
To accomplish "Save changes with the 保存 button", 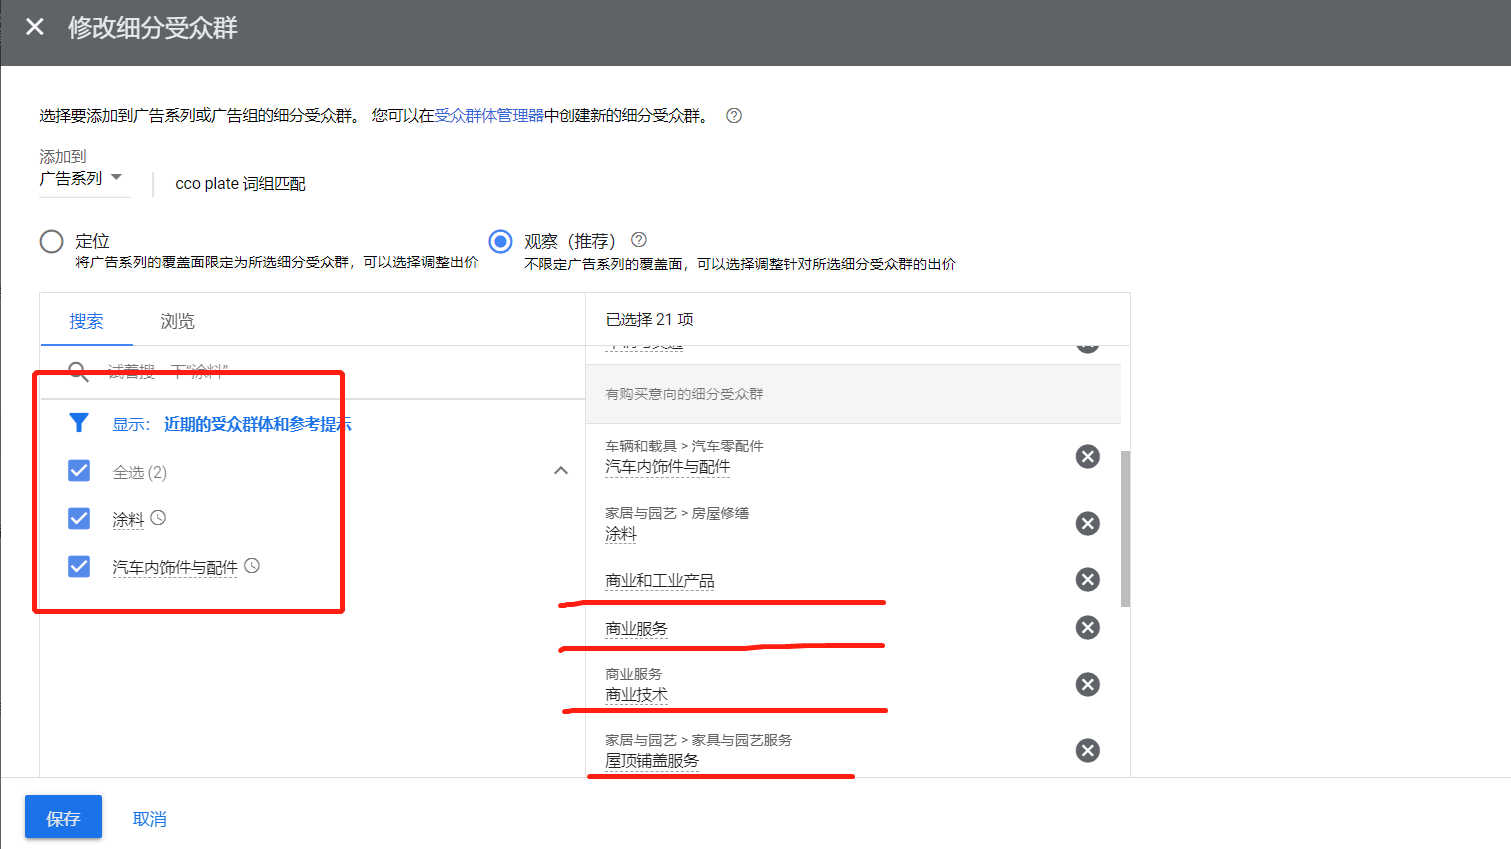I will (63, 818).
